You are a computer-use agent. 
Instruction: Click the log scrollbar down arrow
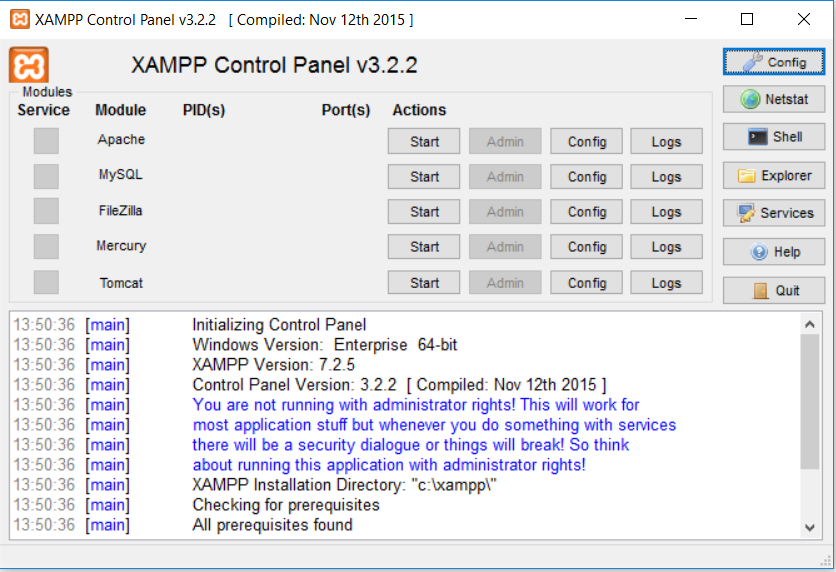coord(810,527)
